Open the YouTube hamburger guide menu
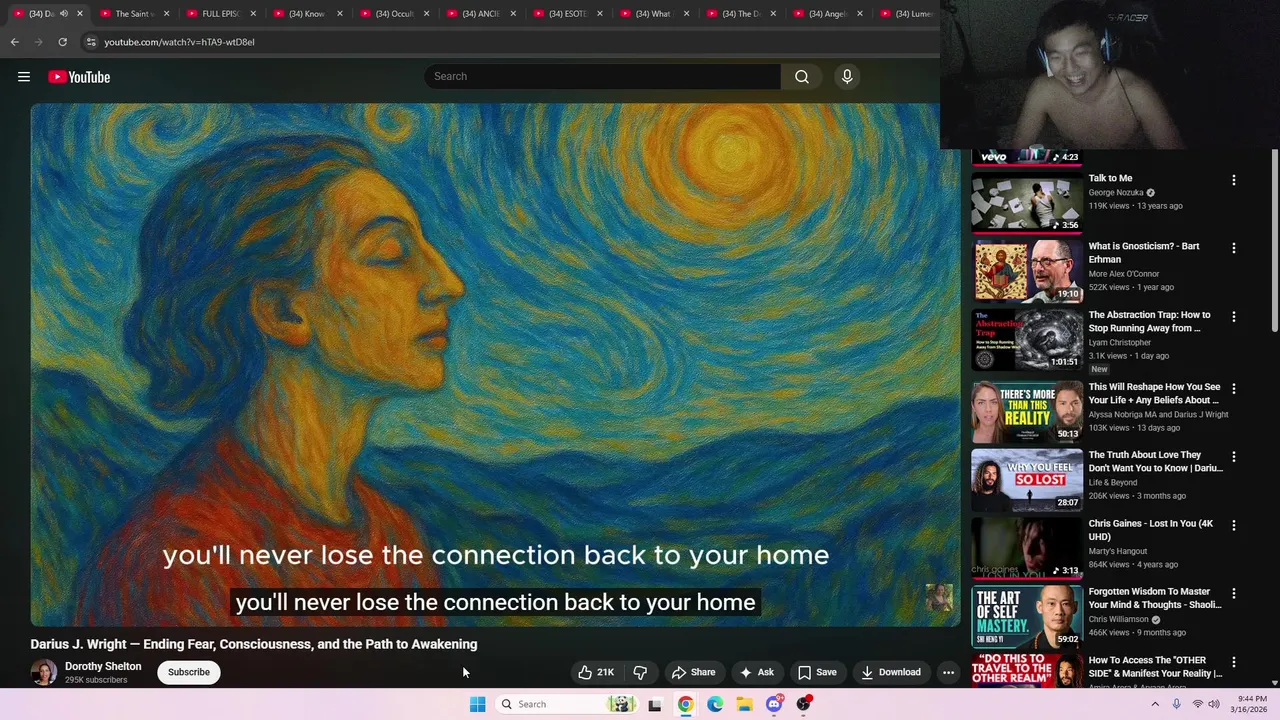The height and width of the screenshot is (720, 1280). 24,77
